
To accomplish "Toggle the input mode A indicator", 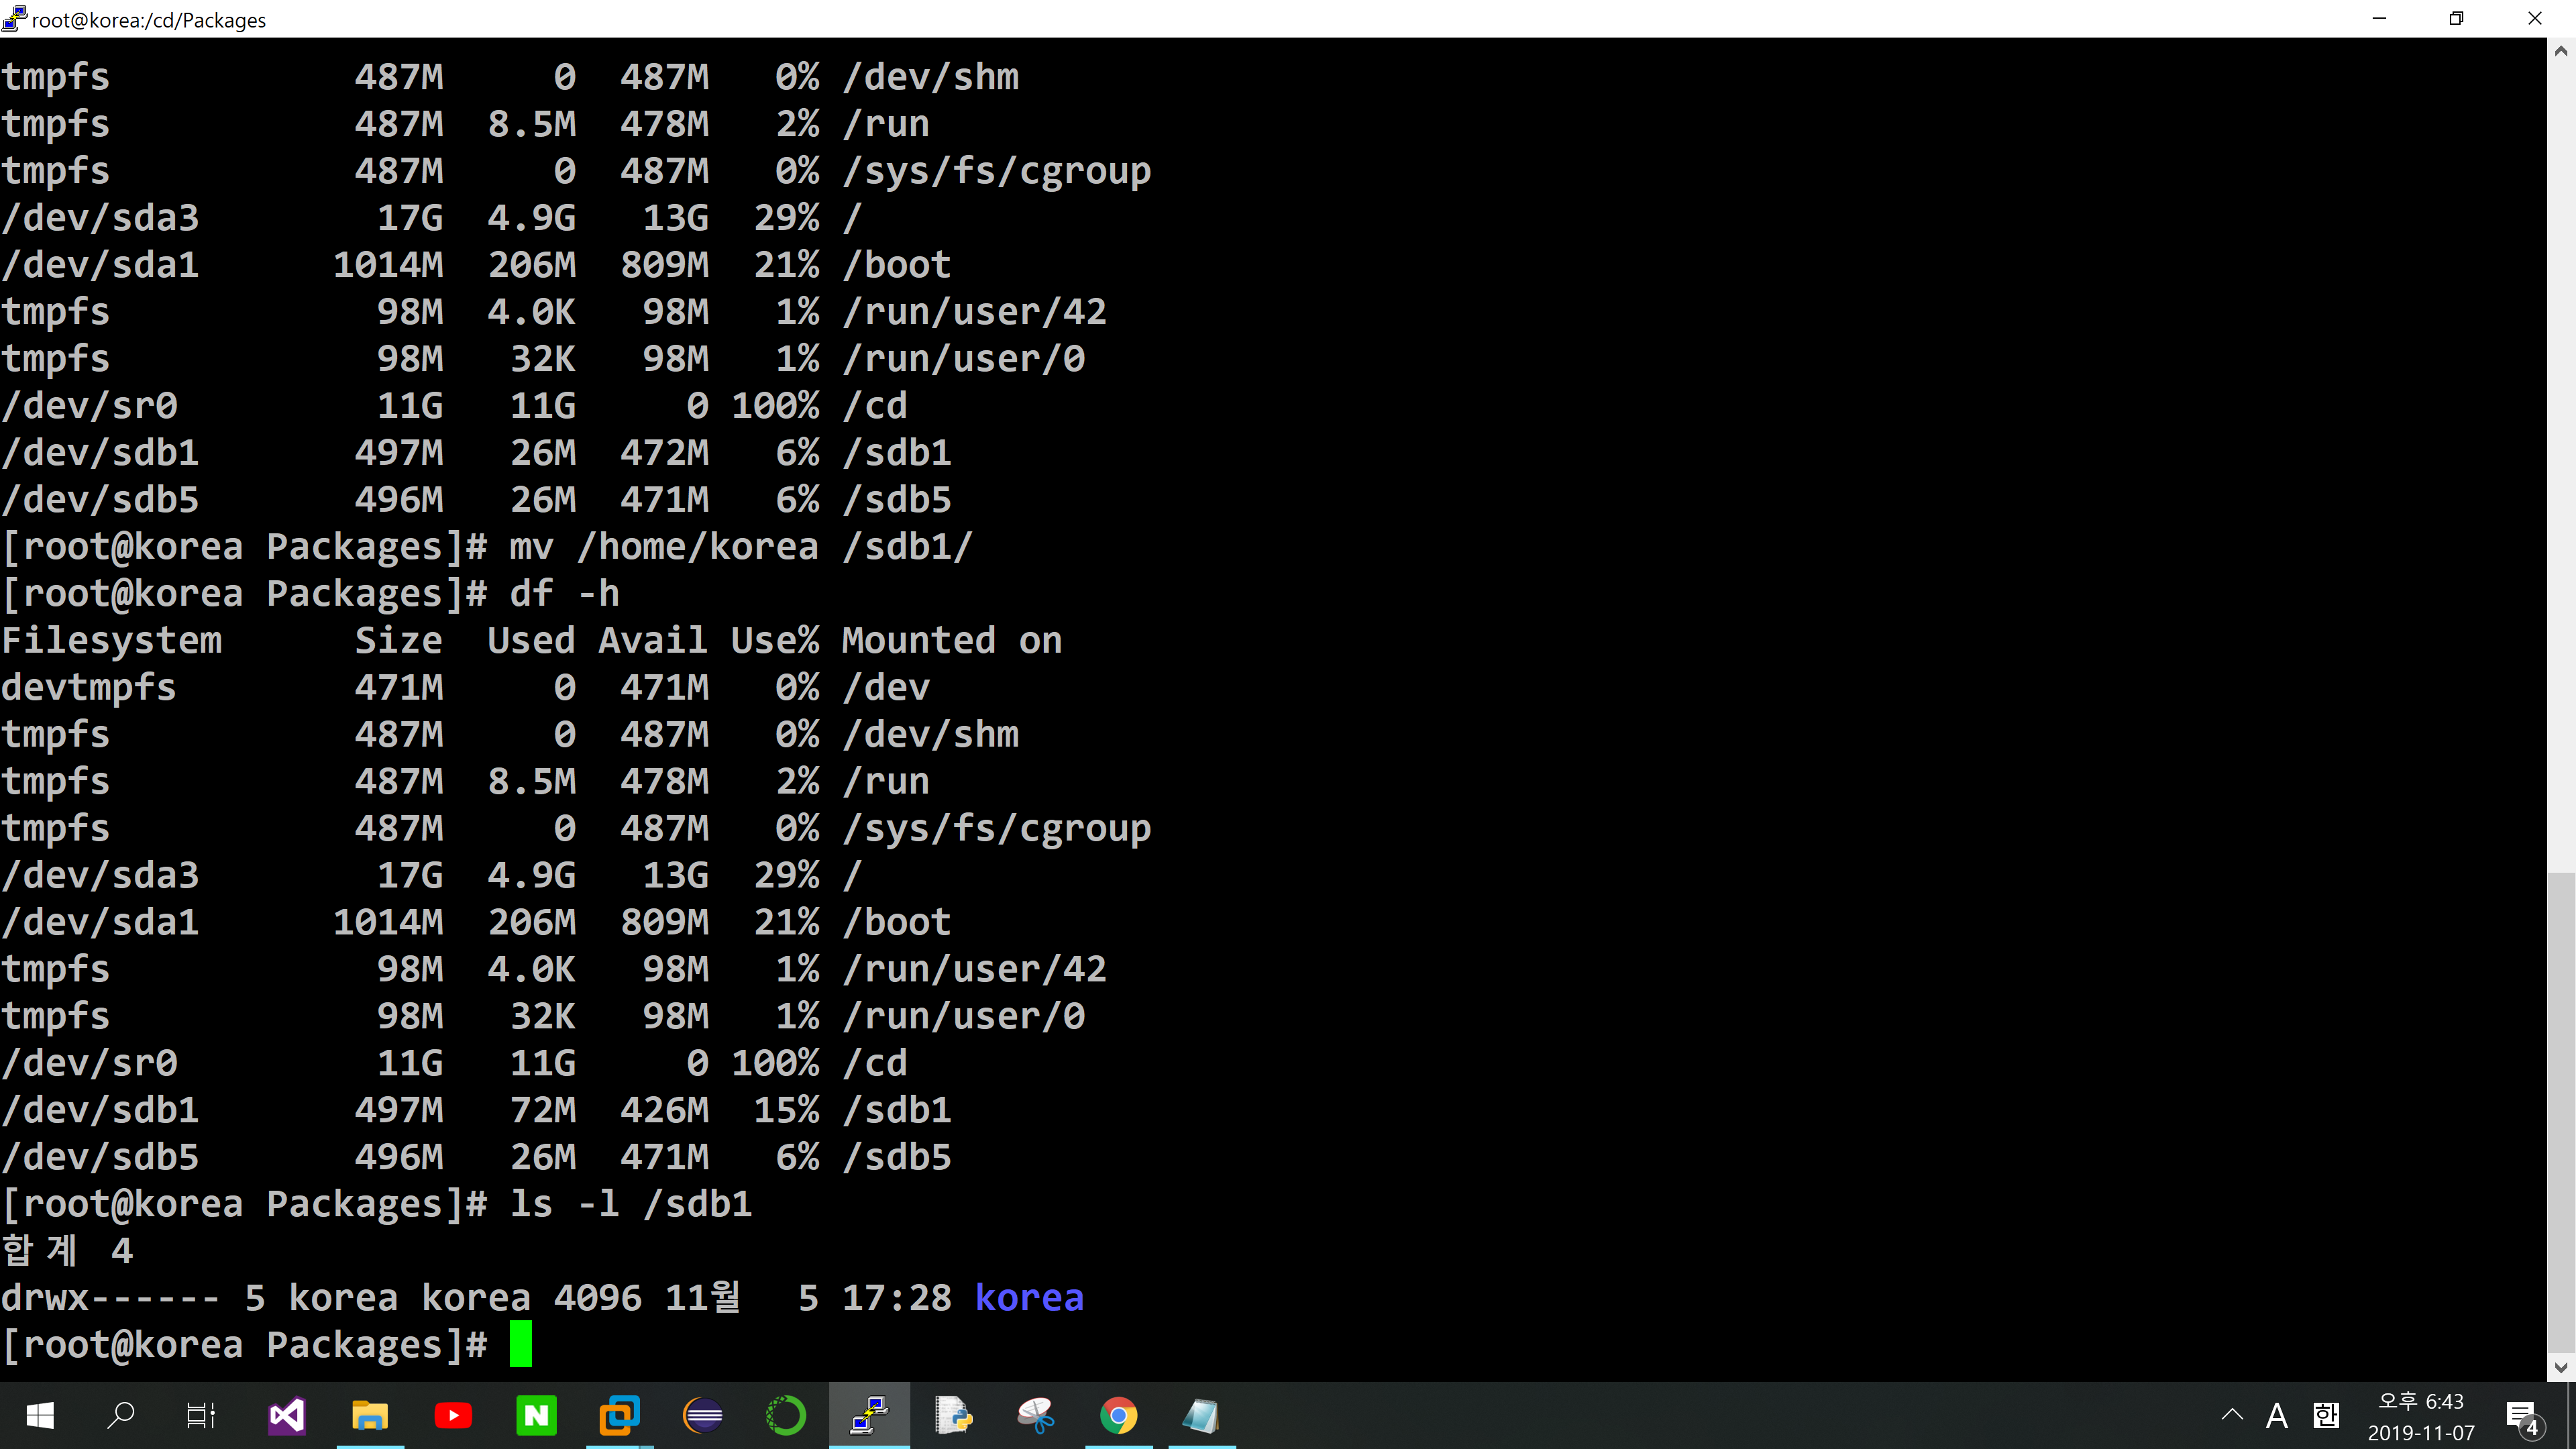I will (2277, 1415).
